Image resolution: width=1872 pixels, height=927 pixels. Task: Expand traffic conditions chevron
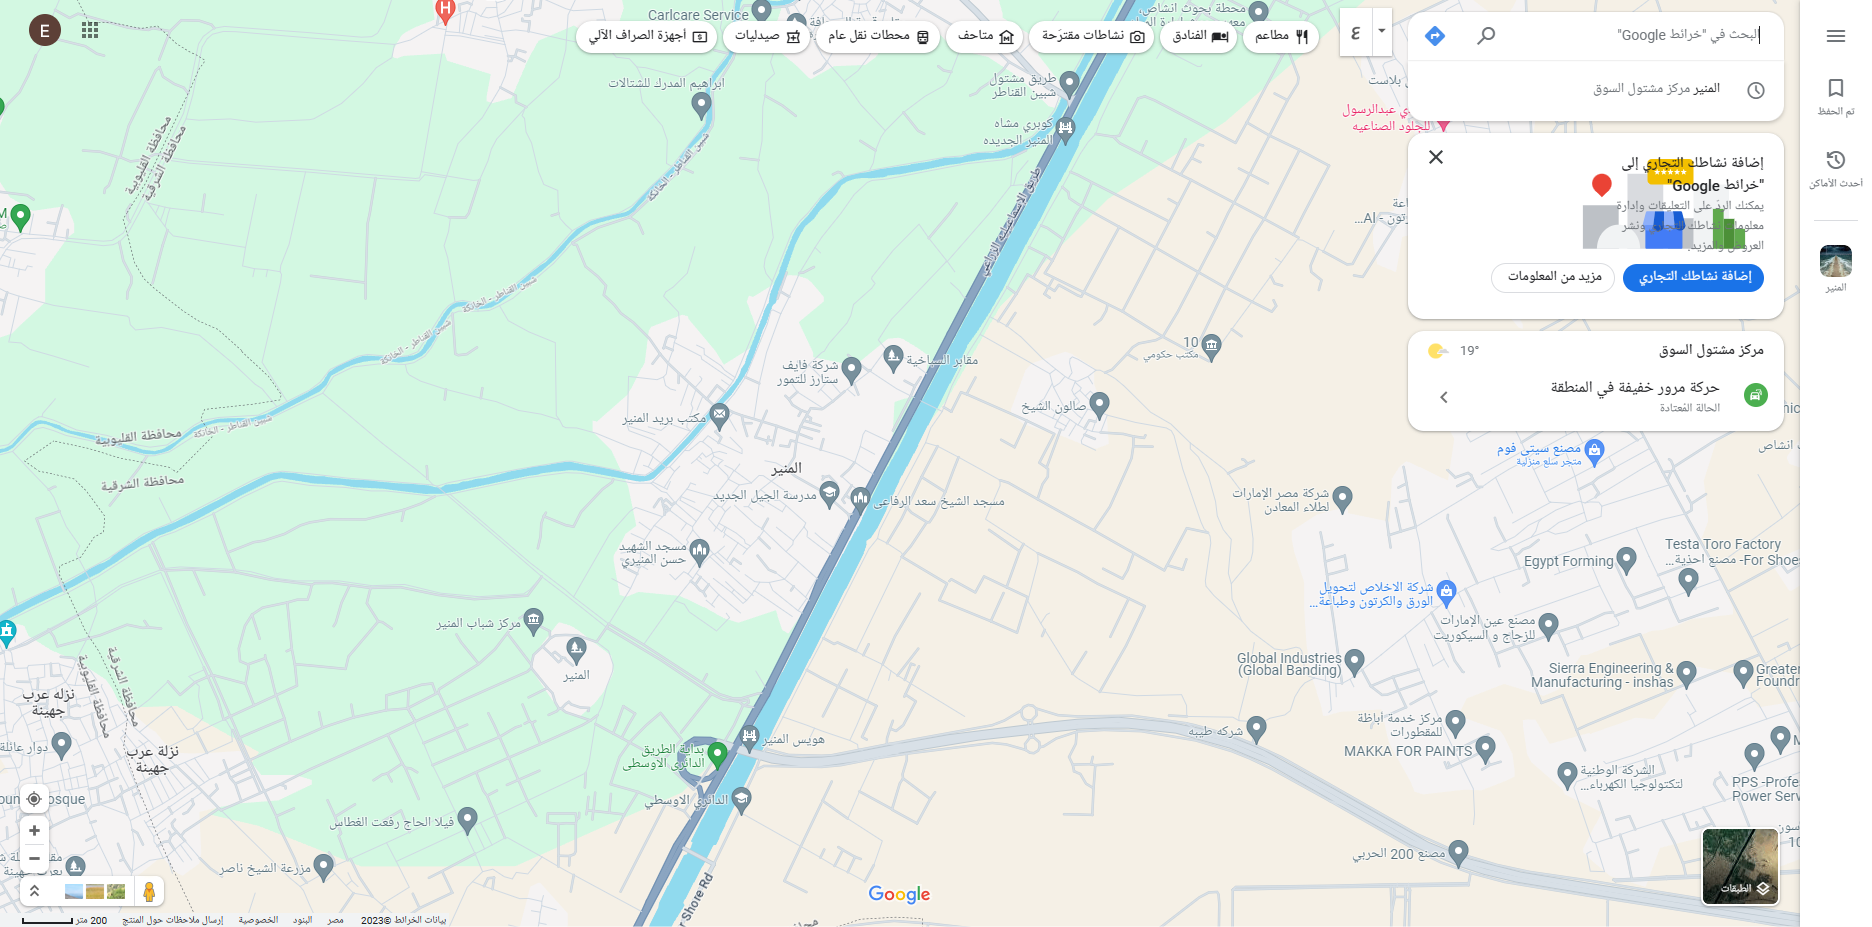click(1444, 397)
